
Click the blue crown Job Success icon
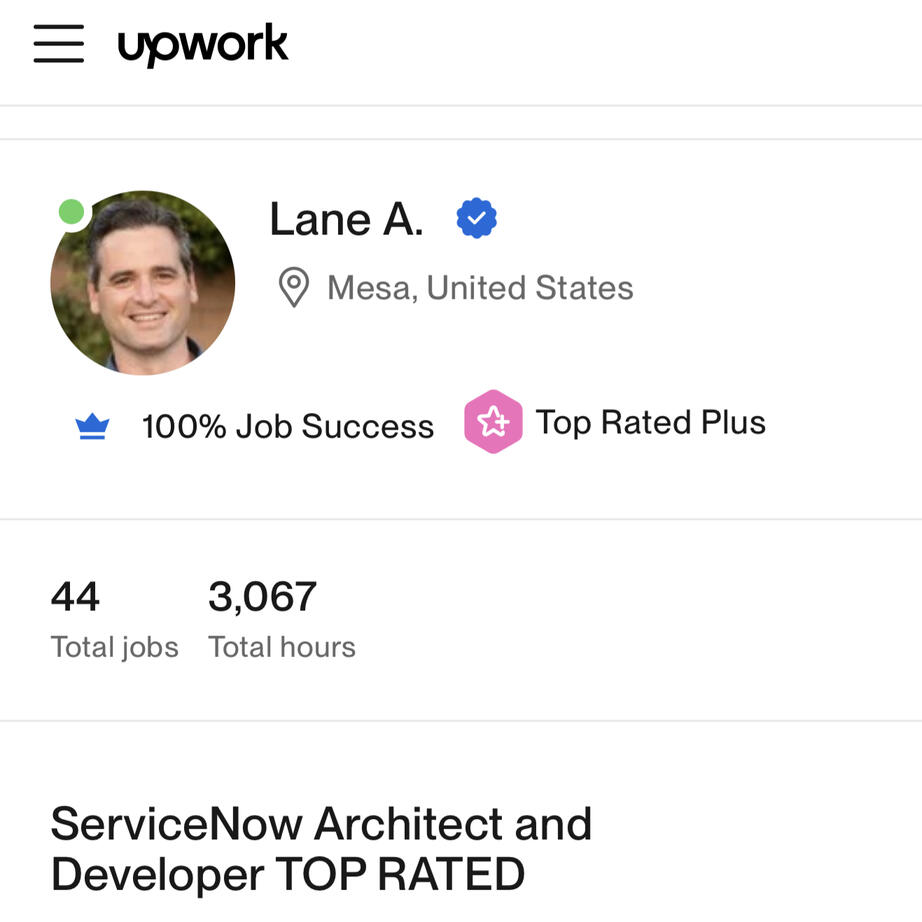(92, 427)
